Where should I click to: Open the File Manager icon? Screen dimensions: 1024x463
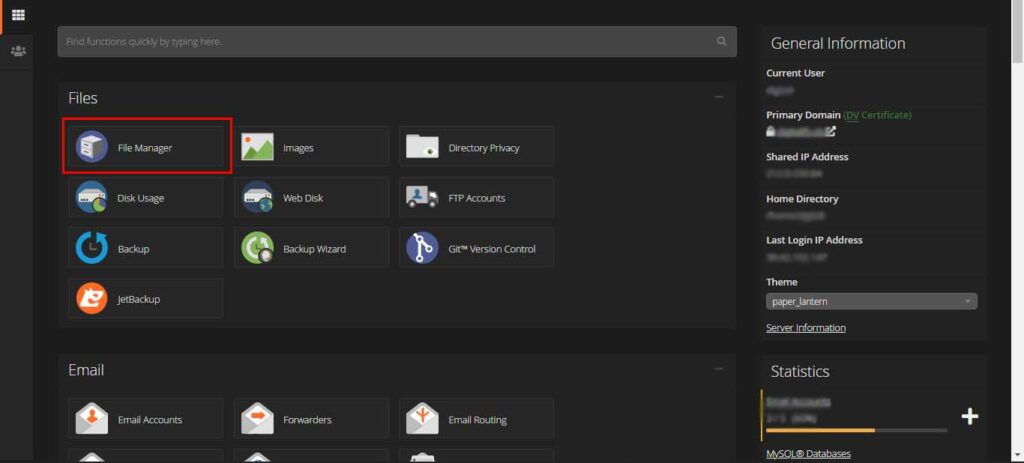91,146
